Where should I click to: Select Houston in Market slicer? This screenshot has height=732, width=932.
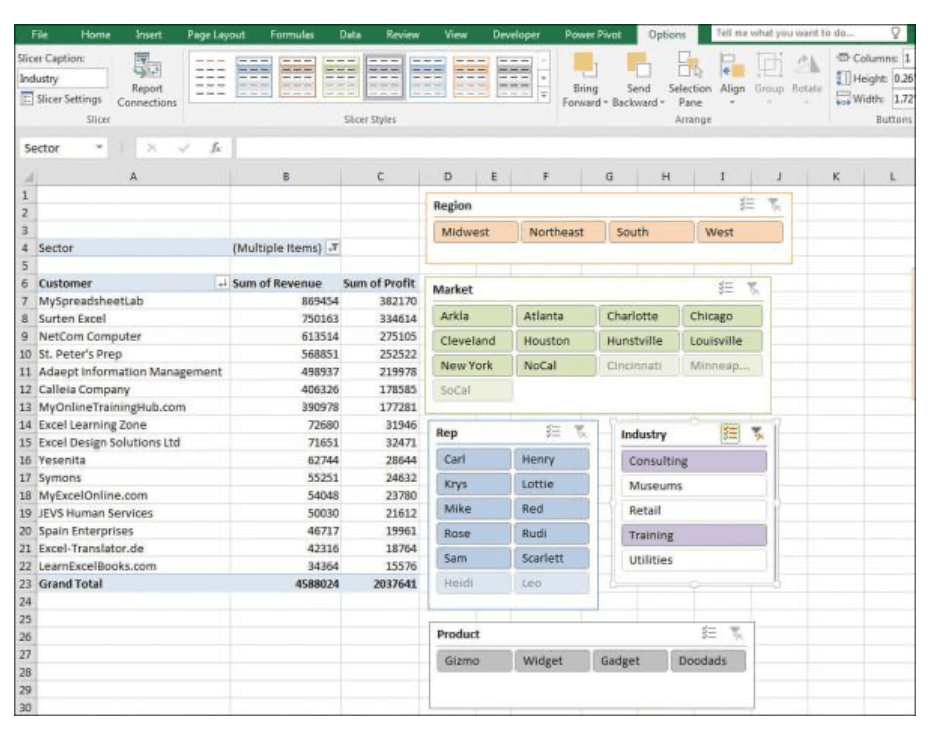555,341
